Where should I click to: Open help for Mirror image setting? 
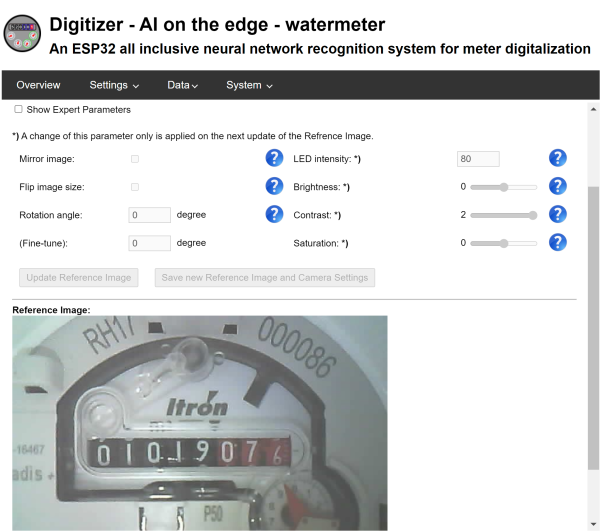pyautogui.click(x=274, y=158)
